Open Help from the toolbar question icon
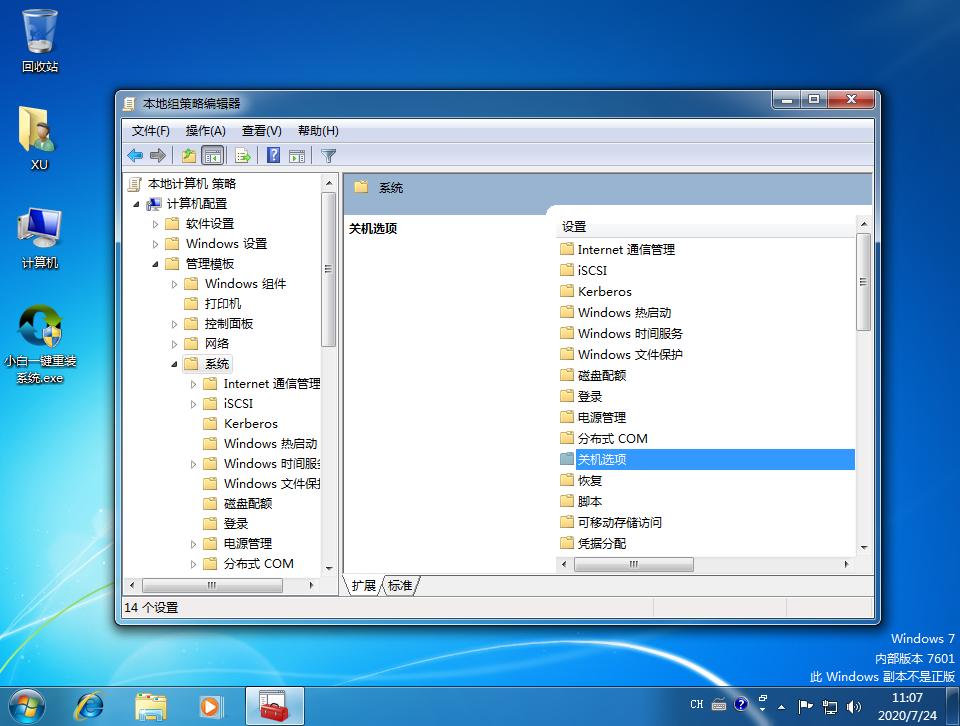The height and width of the screenshot is (726, 960). point(273,155)
